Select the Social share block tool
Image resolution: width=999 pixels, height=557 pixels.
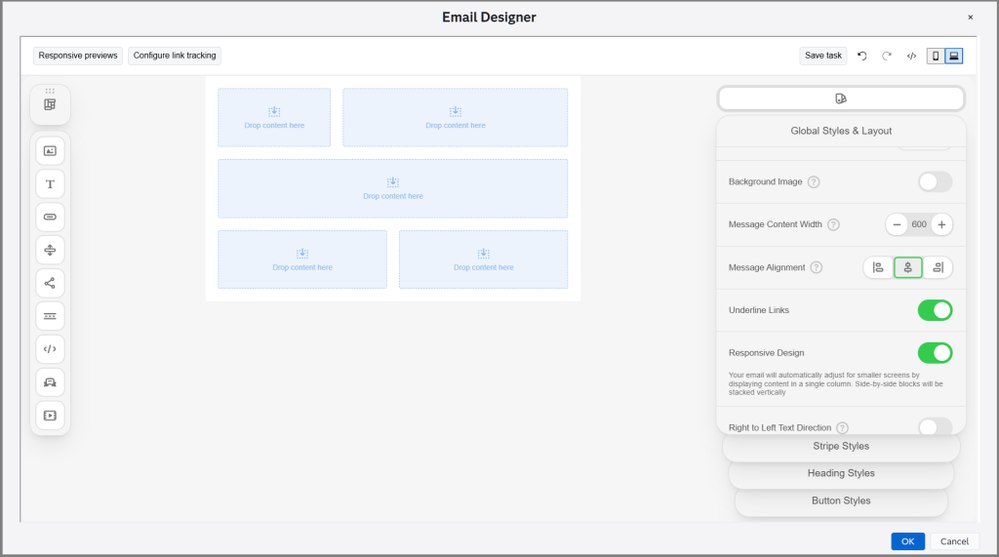pos(50,283)
